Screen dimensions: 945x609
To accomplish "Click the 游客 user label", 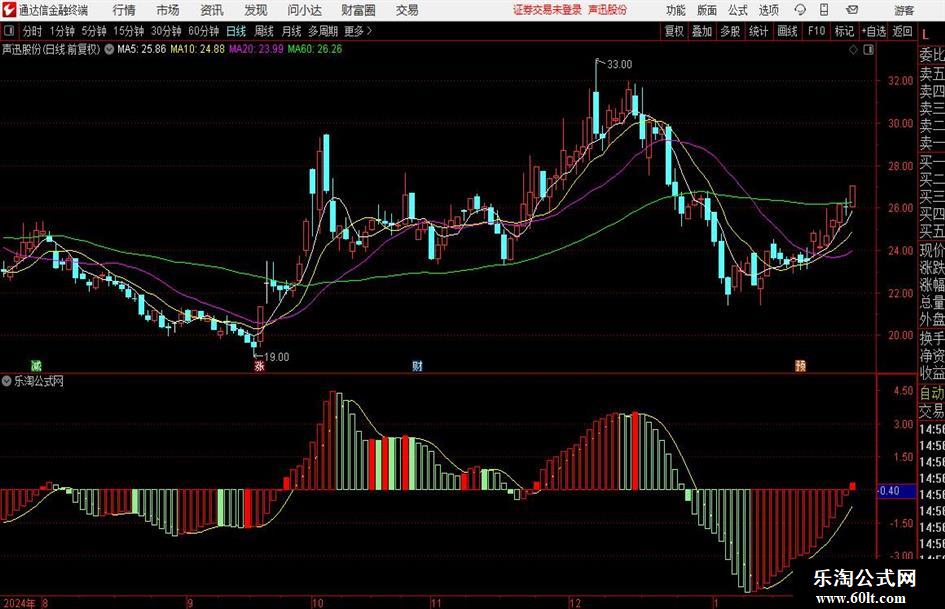I will click(x=904, y=10).
